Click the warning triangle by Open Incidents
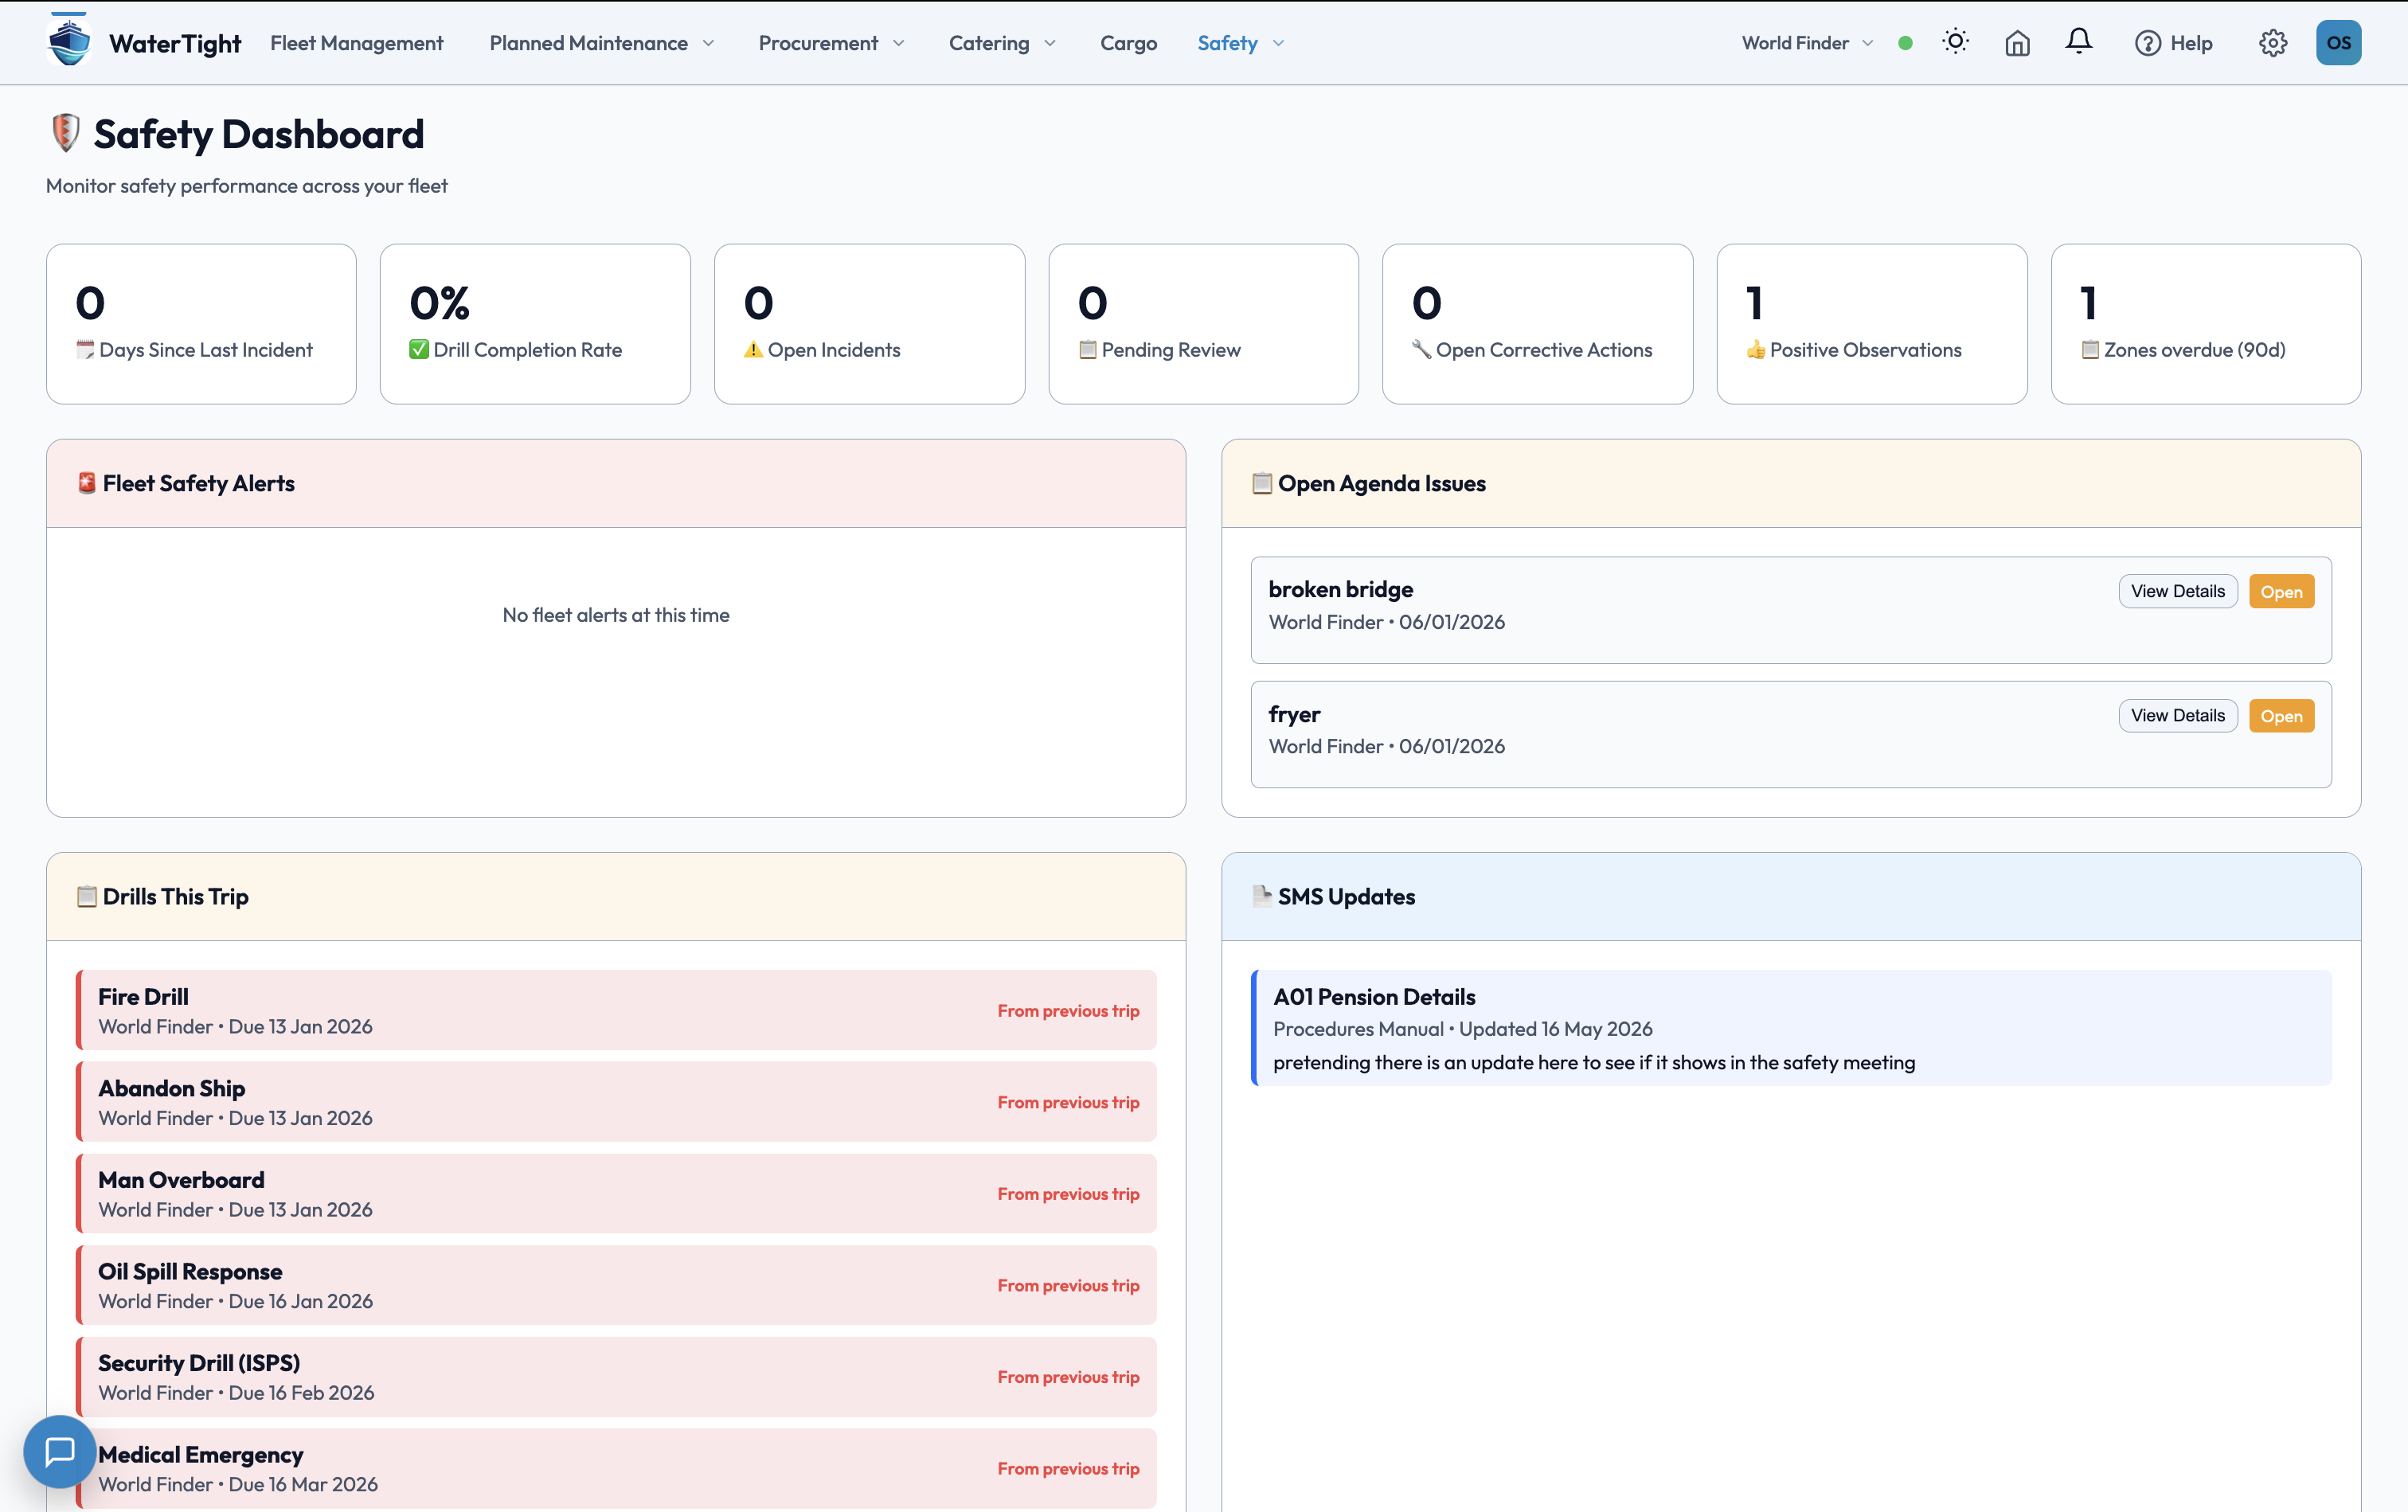This screenshot has height=1512, width=2408. point(753,350)
